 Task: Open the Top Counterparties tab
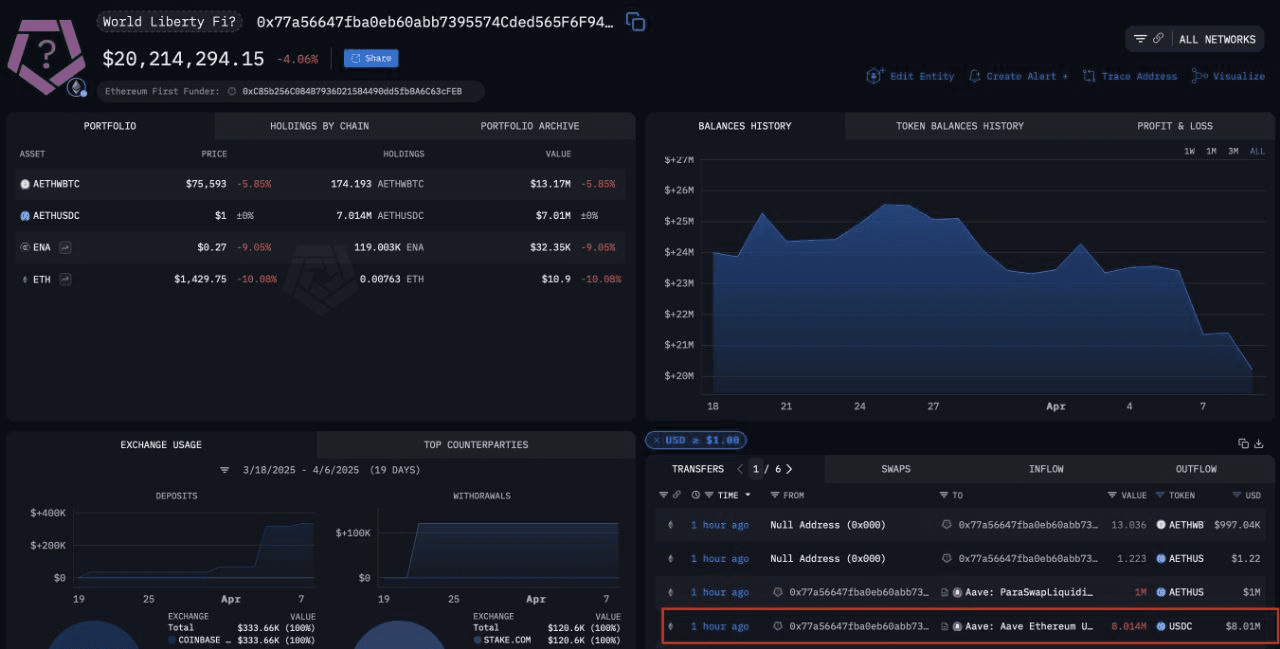pos(475,444)
